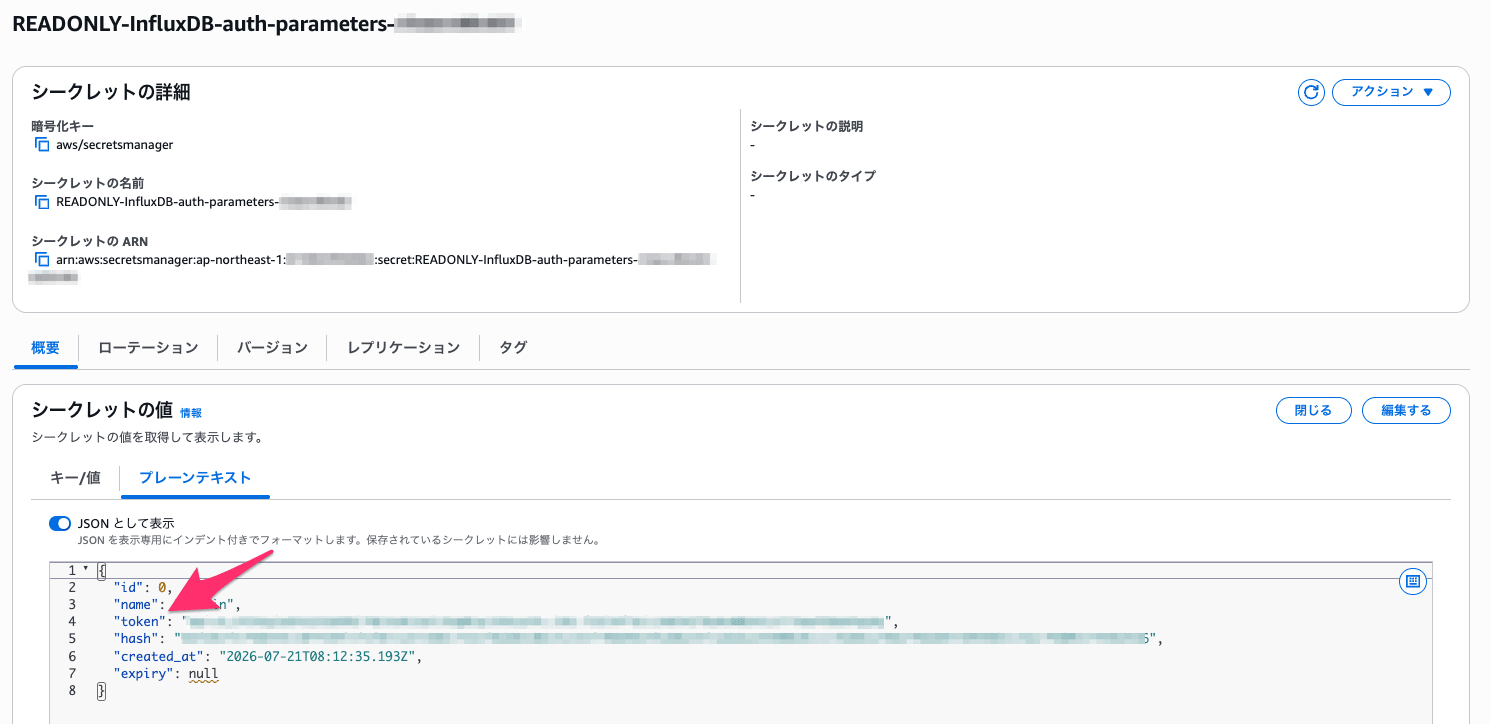Click the シークレットのタイプ label
Viewport: 1490px width, 724px height.
tap(813, 176)
